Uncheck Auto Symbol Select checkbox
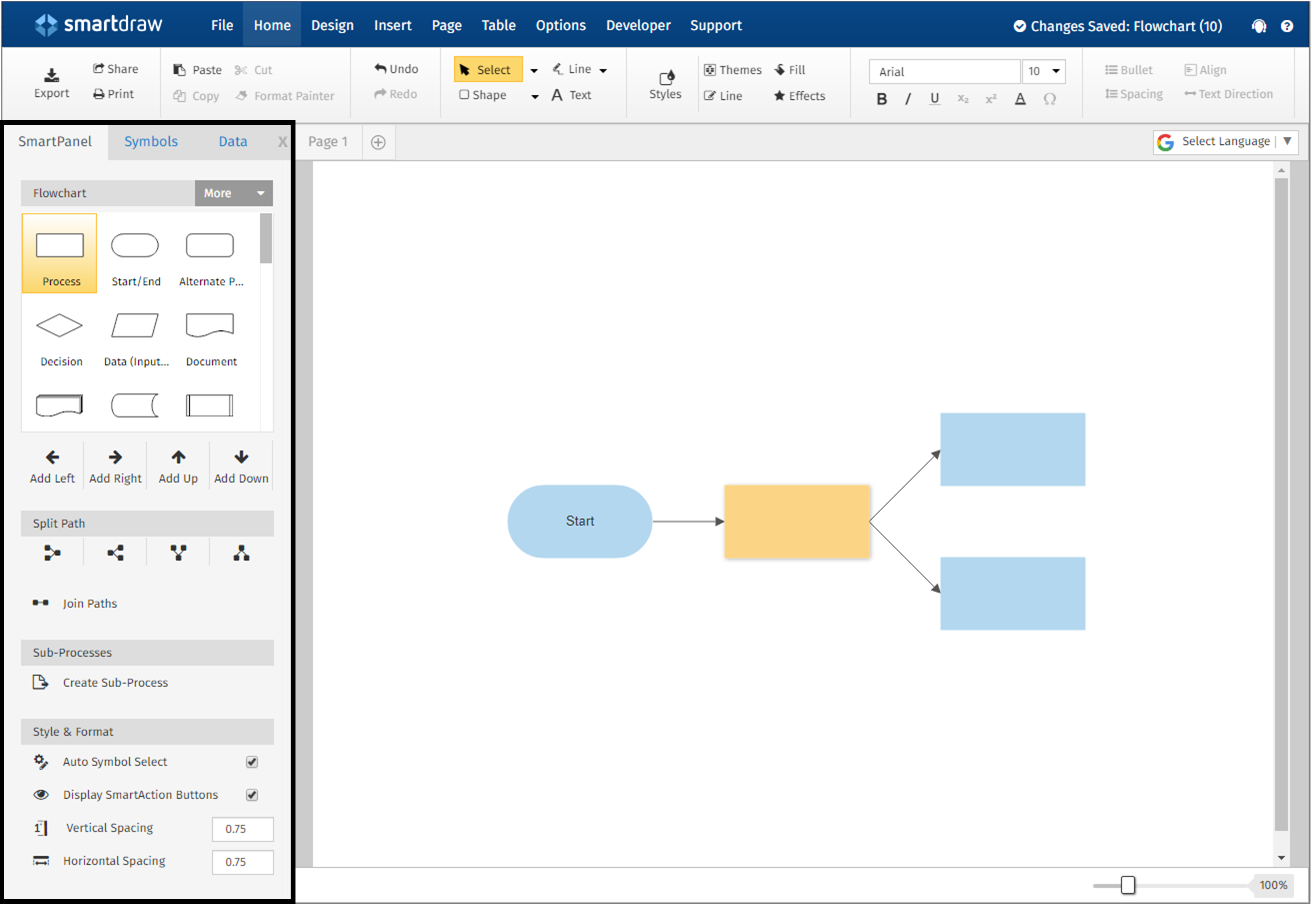This screenshot has height=907, width=1312. click(x=252, y=762)
